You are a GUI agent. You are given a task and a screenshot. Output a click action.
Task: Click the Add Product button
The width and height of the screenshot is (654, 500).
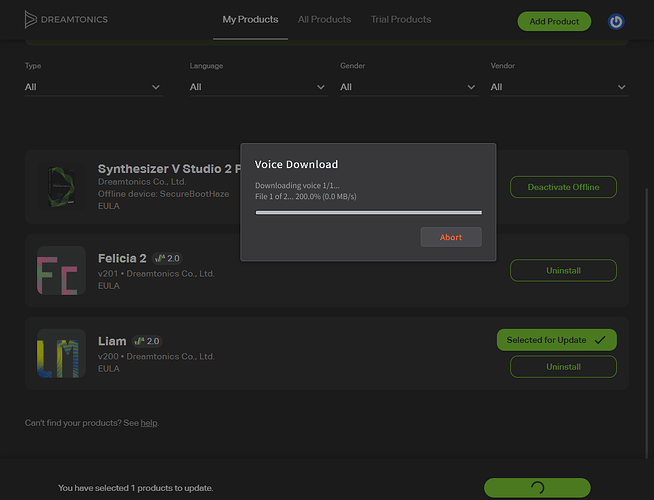coord(554,21)
